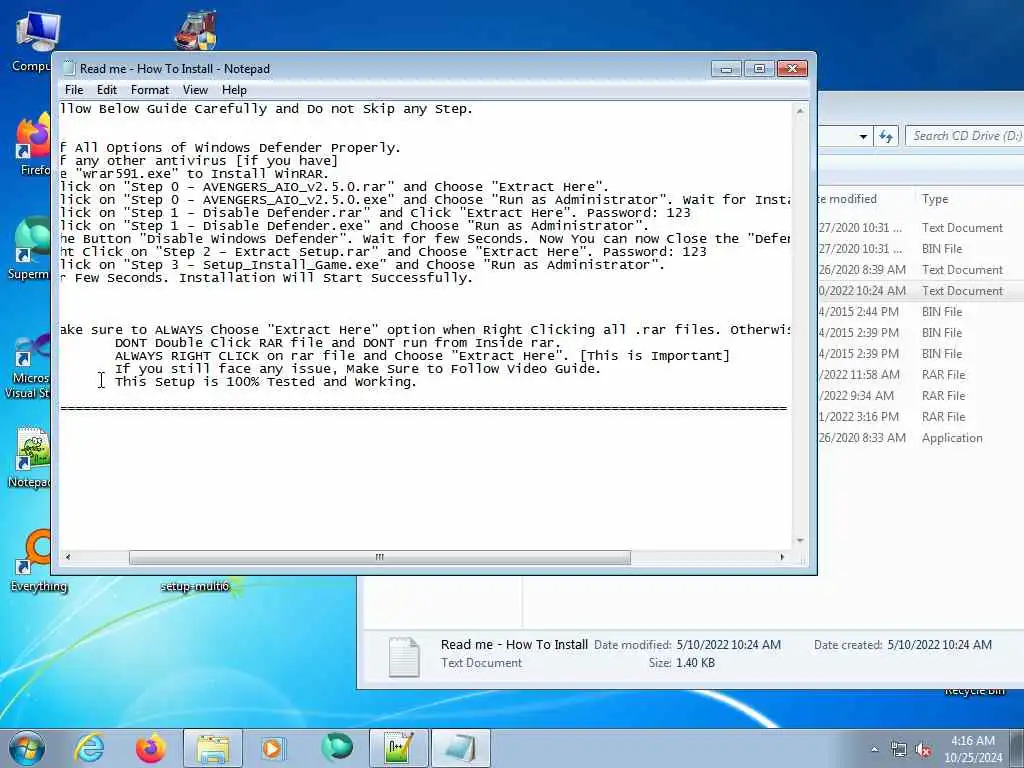The height and width of the screenshot is (768, 1024).
Task: Open the View menu in Notepad
Action: 195,90
